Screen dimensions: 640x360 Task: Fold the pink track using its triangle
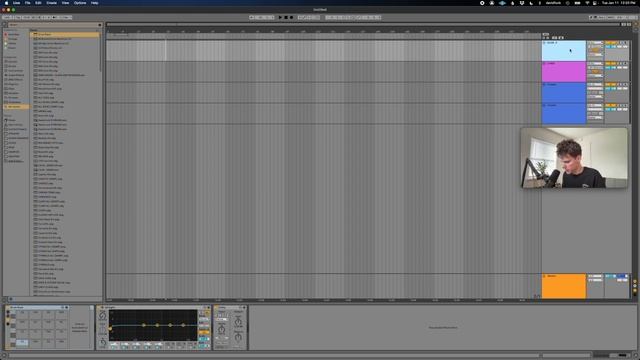tap(544, 64)
